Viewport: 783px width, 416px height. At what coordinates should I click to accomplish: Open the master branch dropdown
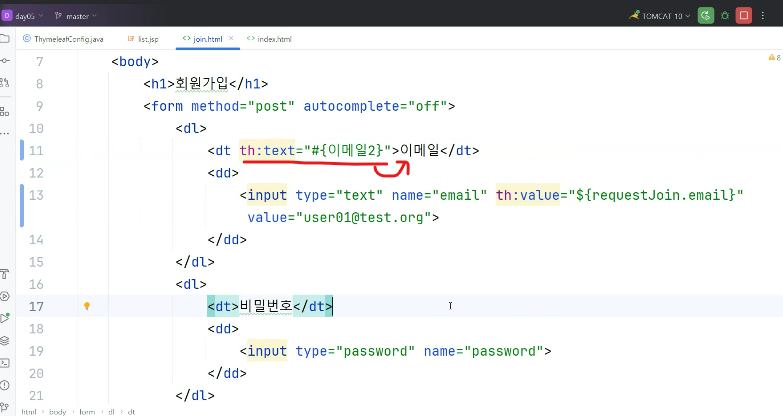point(75,16)
